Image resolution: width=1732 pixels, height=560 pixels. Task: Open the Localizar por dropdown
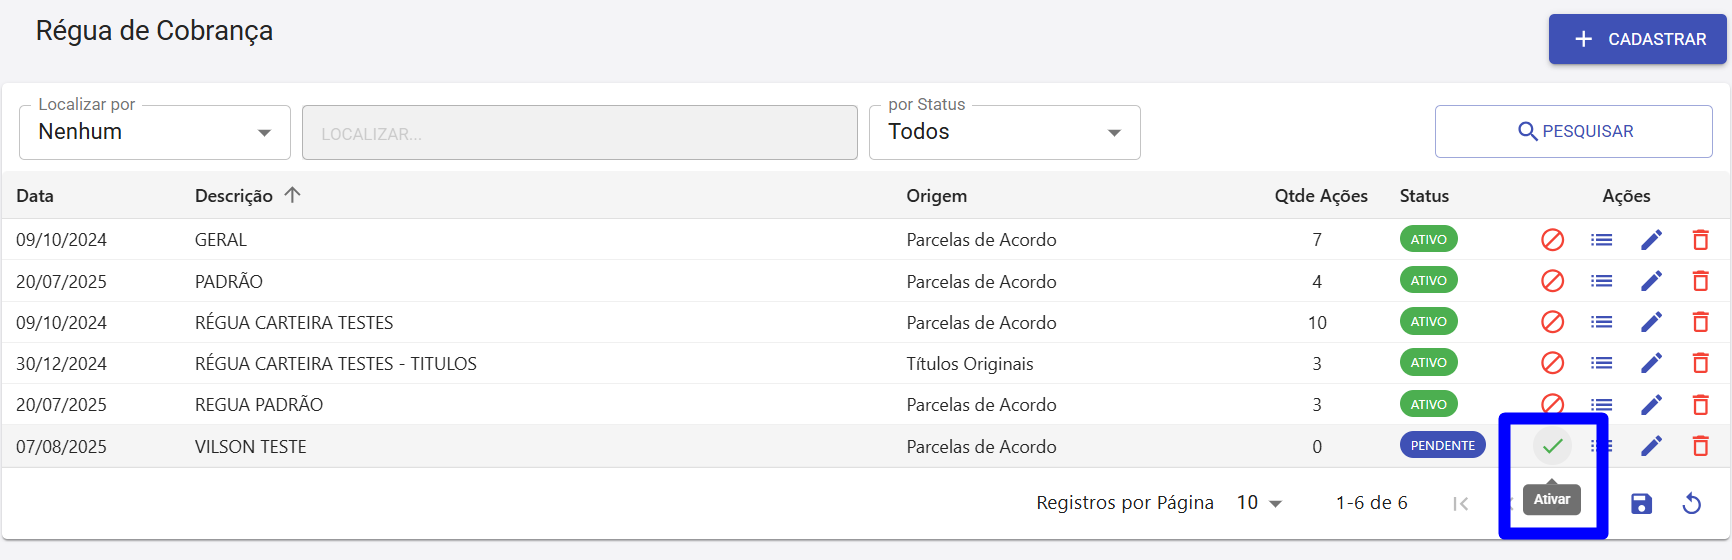tap(155, 132)
